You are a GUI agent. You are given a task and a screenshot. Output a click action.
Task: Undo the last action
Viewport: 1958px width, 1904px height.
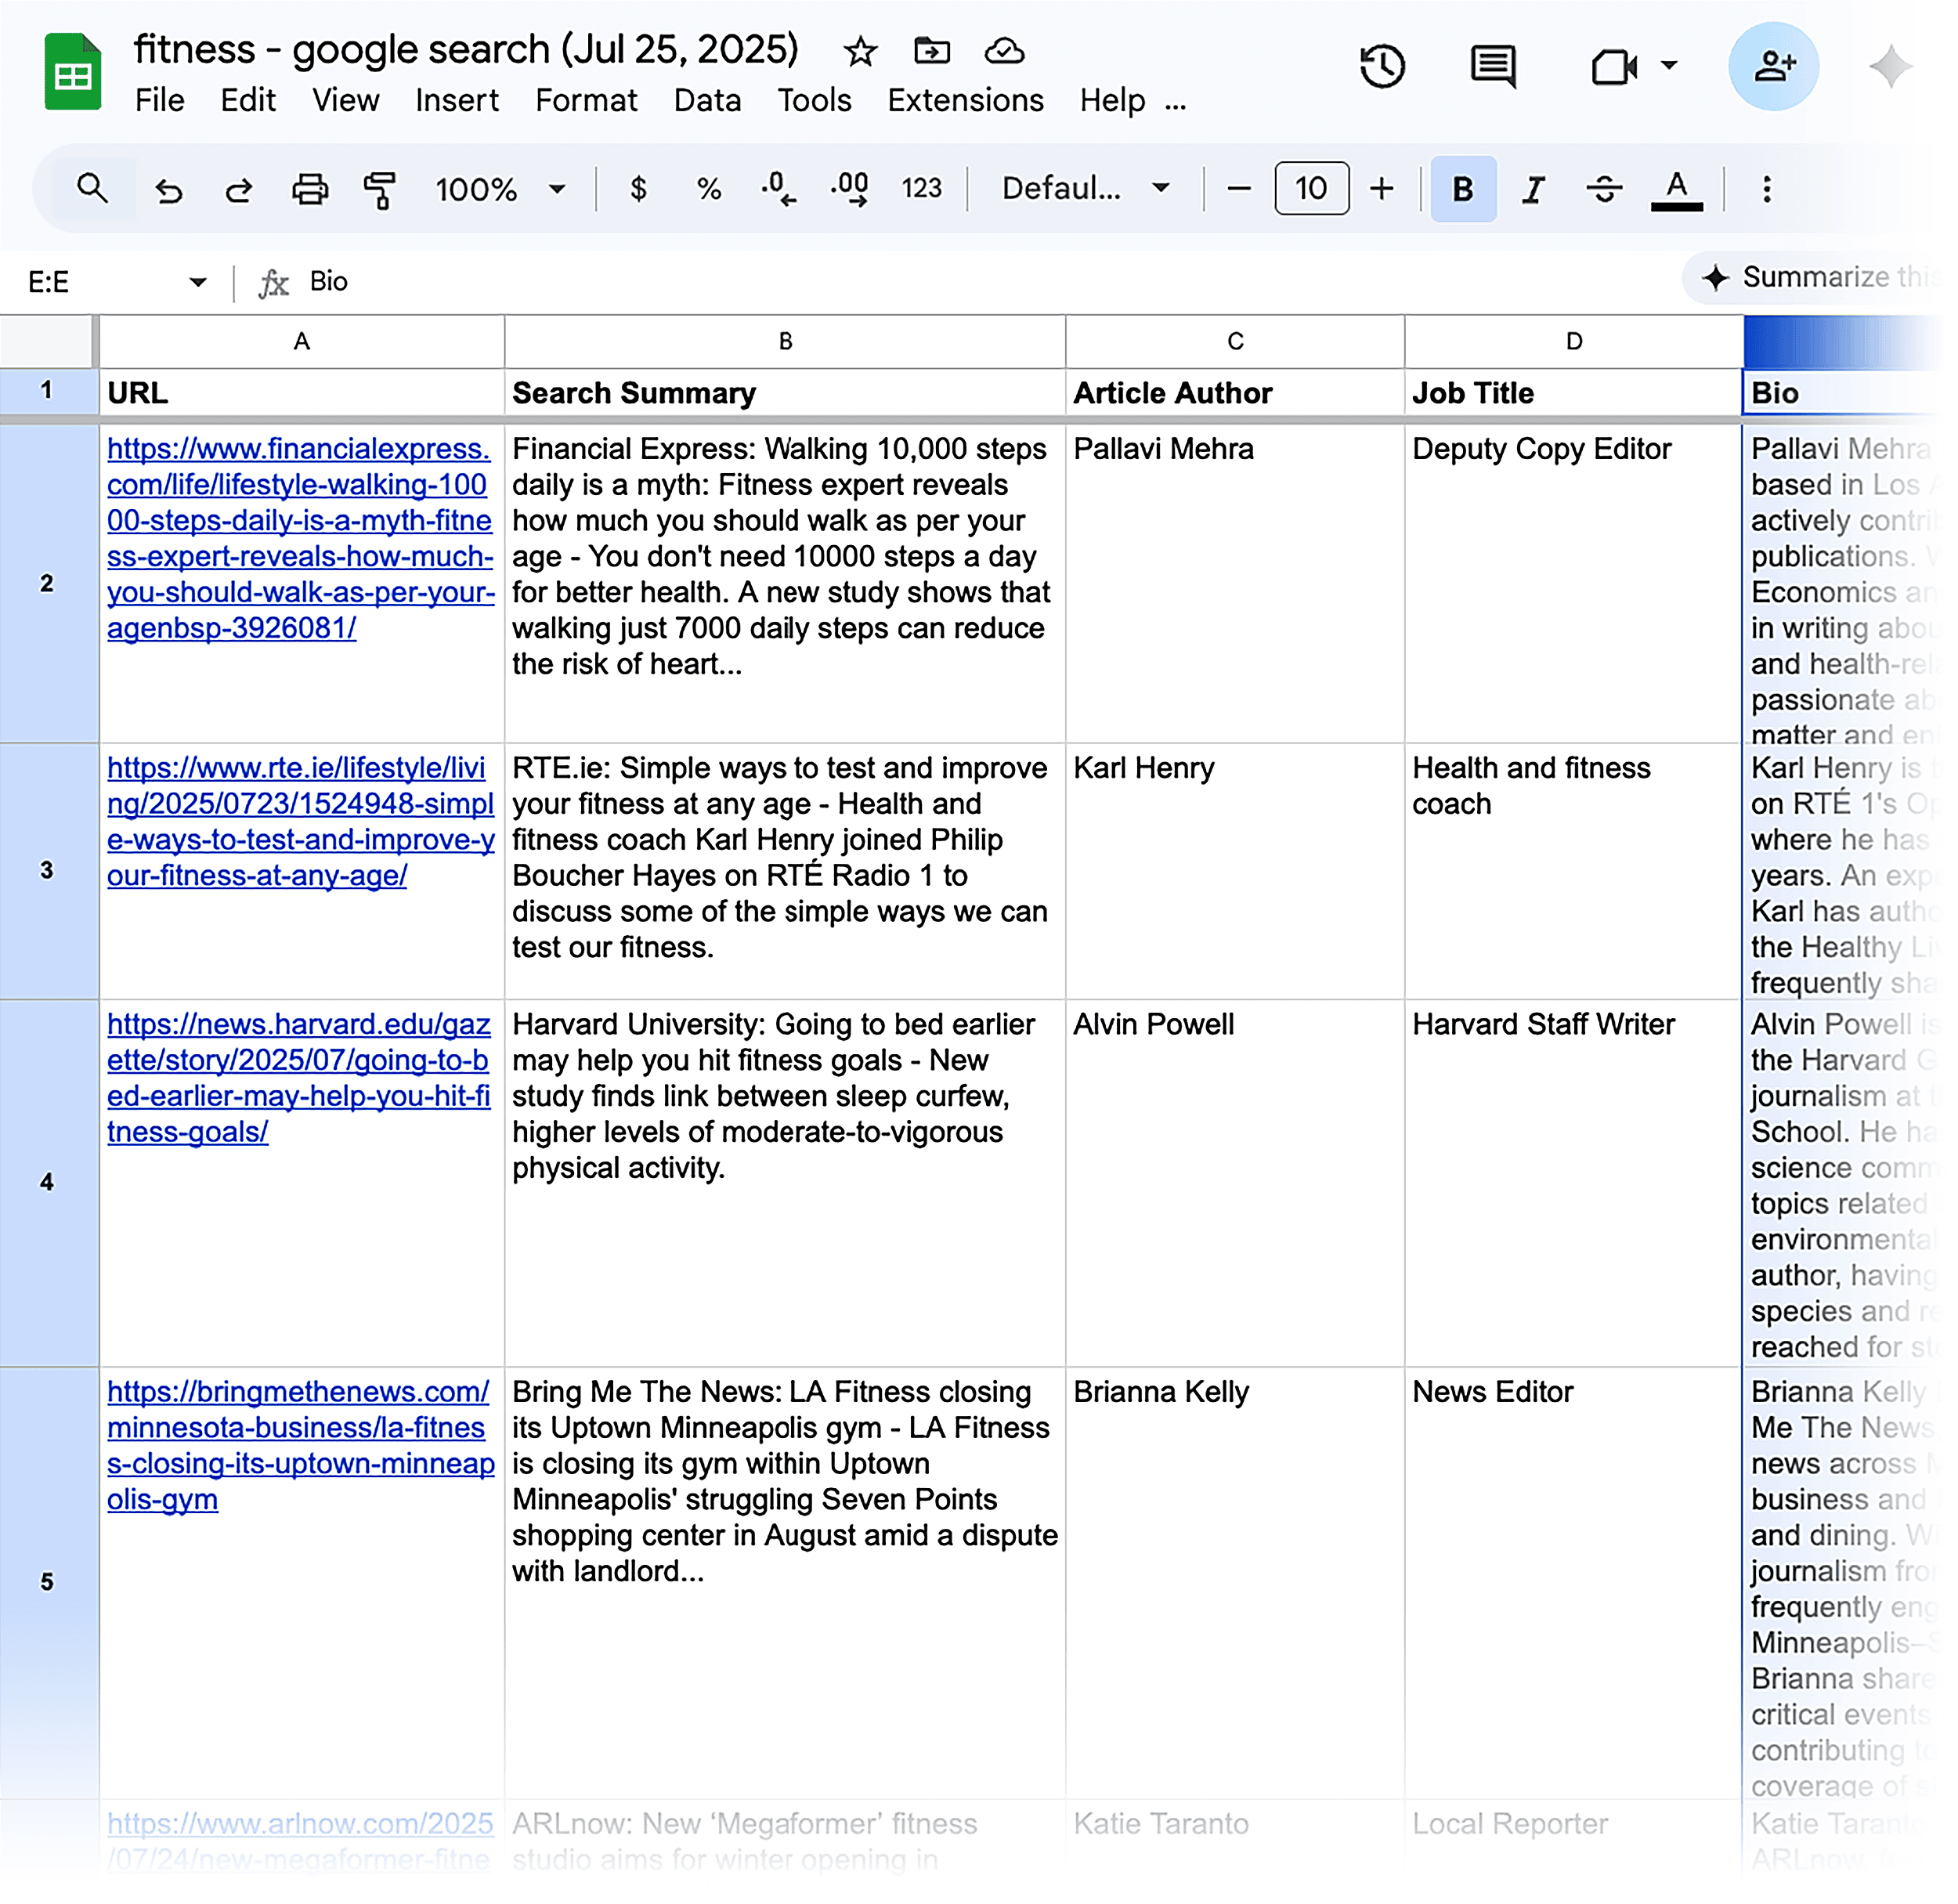tap(168, 189)
